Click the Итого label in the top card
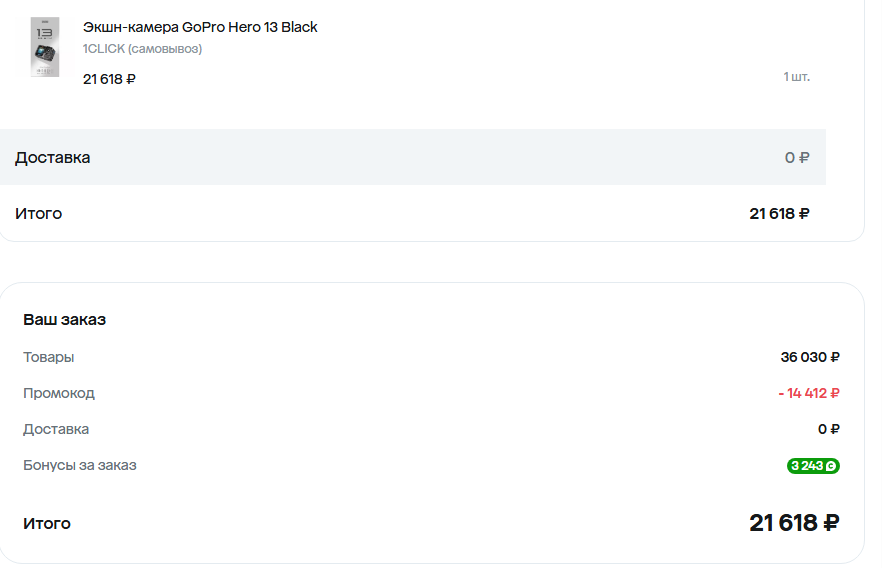Viewport: 882px width, 568px height. coord(38,213)
